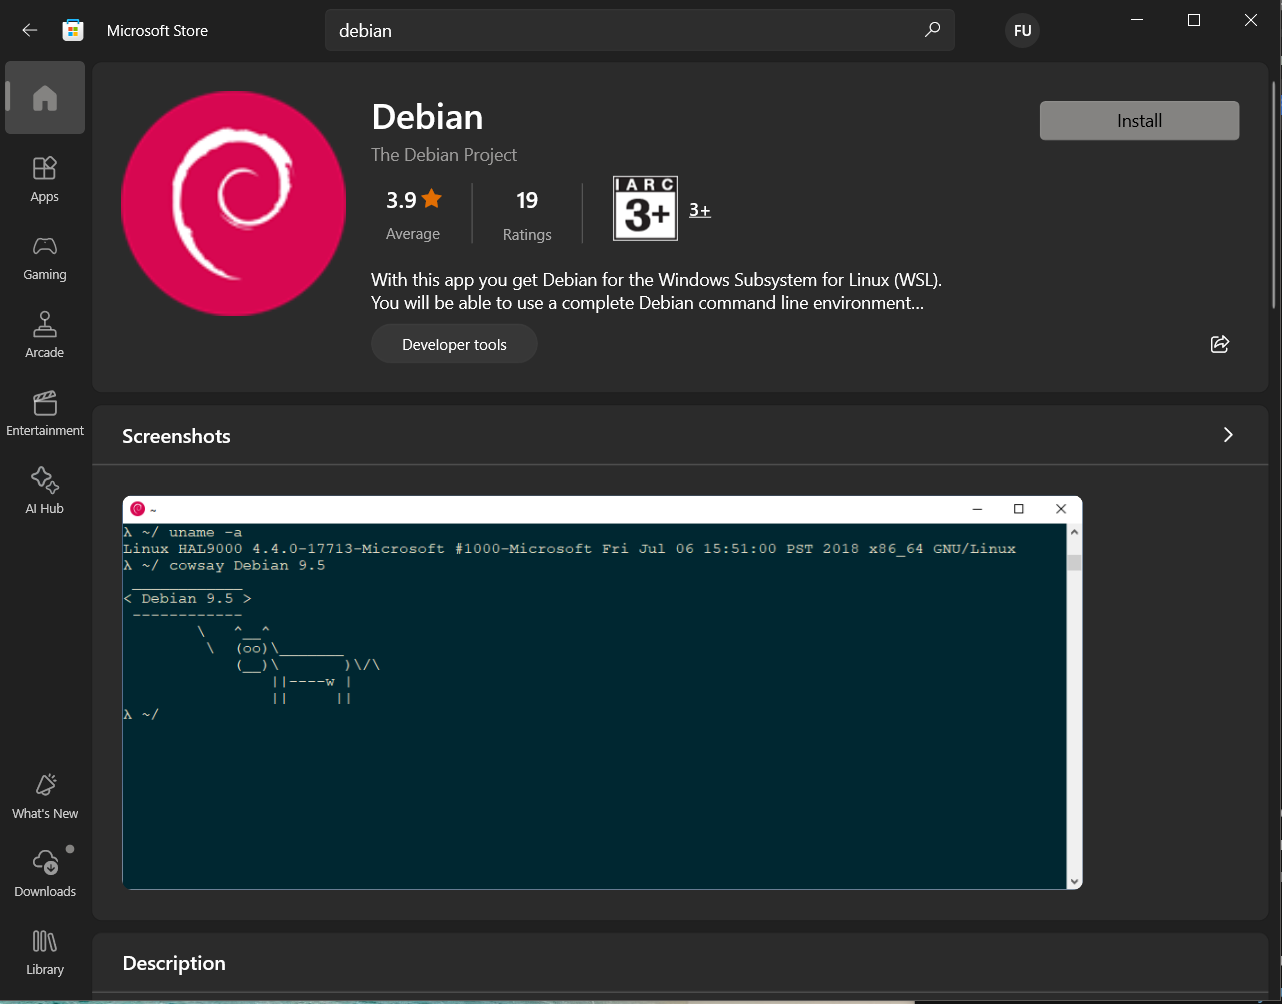Image resolution: width=1282 pixels, height=1004 pixels.
Task: Click the Screenshots section heading
Action: [x=176, y=436]
